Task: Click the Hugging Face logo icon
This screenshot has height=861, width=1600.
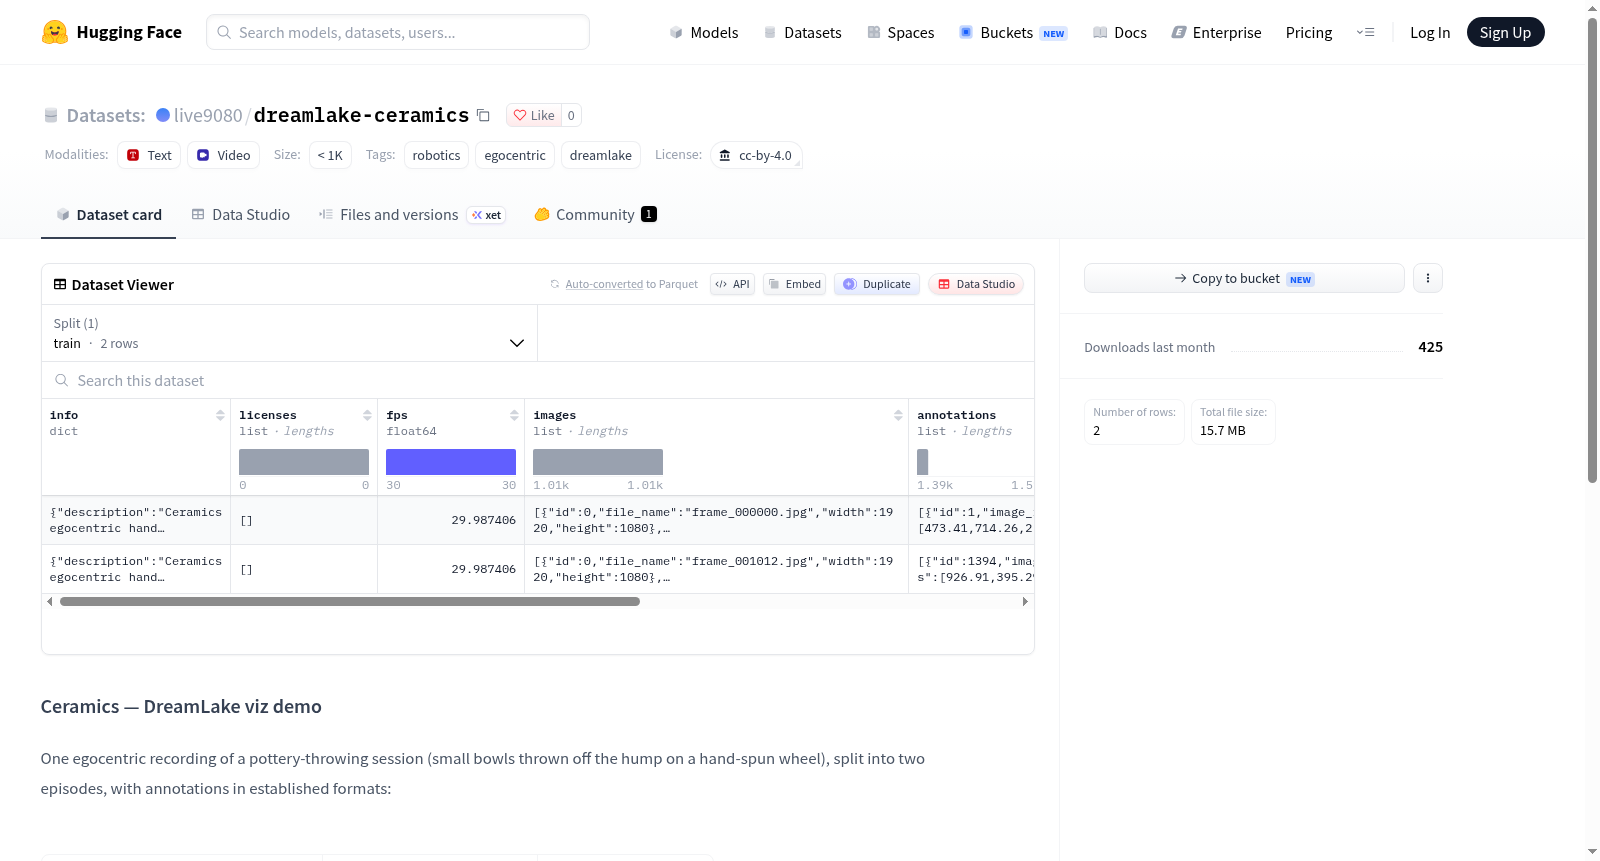Action: coord(55,32)
